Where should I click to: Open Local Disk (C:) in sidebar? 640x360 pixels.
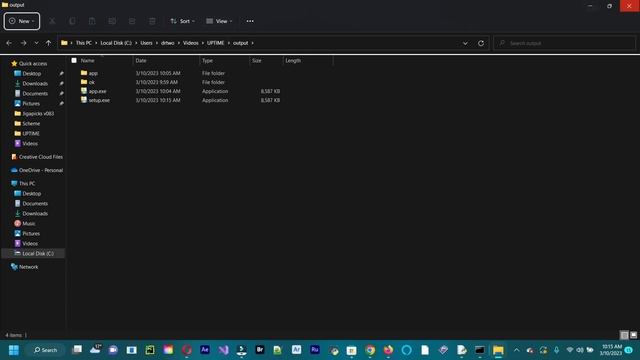(x=38, y=253)
